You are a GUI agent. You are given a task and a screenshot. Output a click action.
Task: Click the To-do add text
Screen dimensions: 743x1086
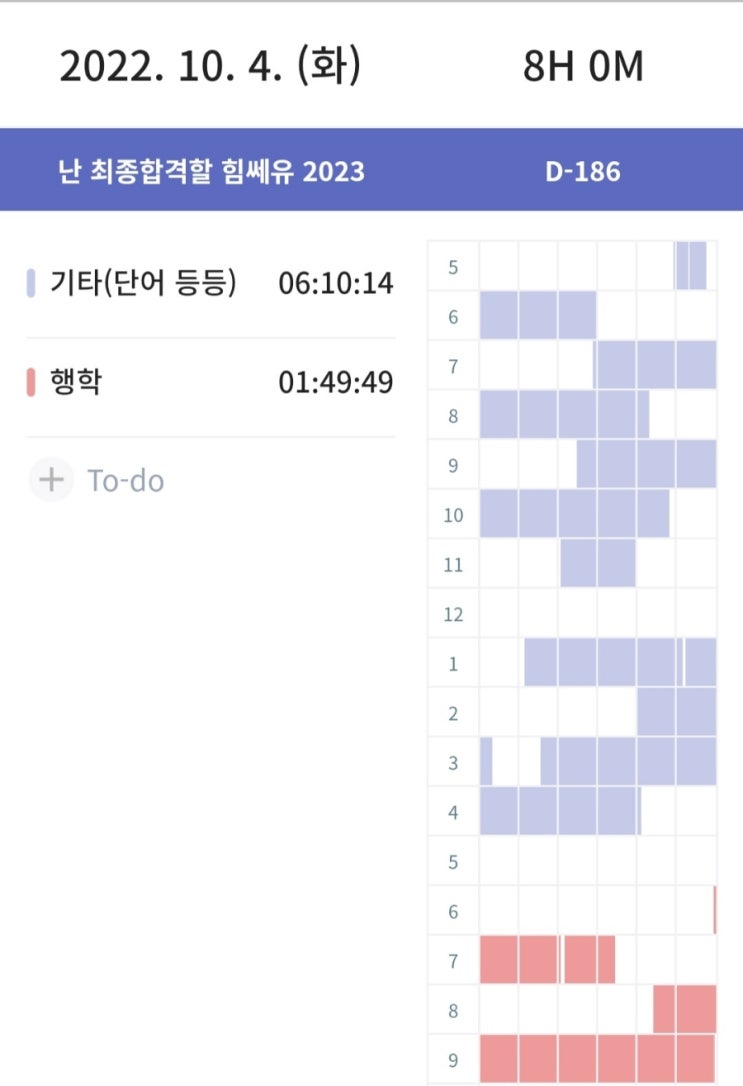pyautogui.click(x=126, y=481)
